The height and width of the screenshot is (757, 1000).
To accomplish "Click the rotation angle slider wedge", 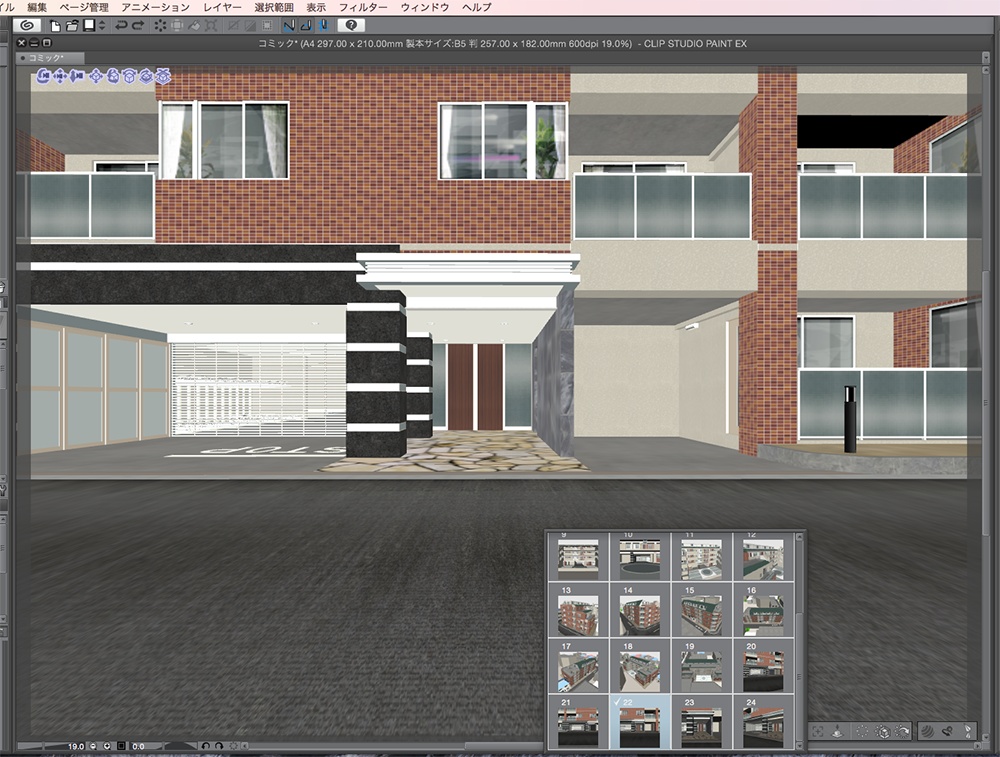I will coord(179,746).
